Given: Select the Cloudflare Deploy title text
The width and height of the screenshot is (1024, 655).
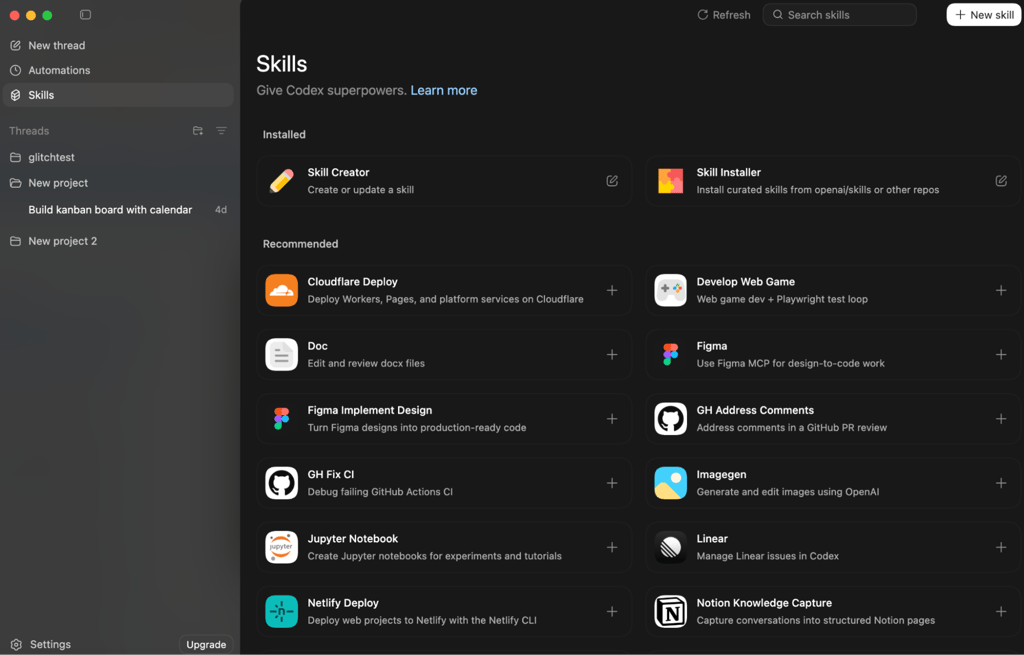Looking at the screenshot, I should (353, 281).
